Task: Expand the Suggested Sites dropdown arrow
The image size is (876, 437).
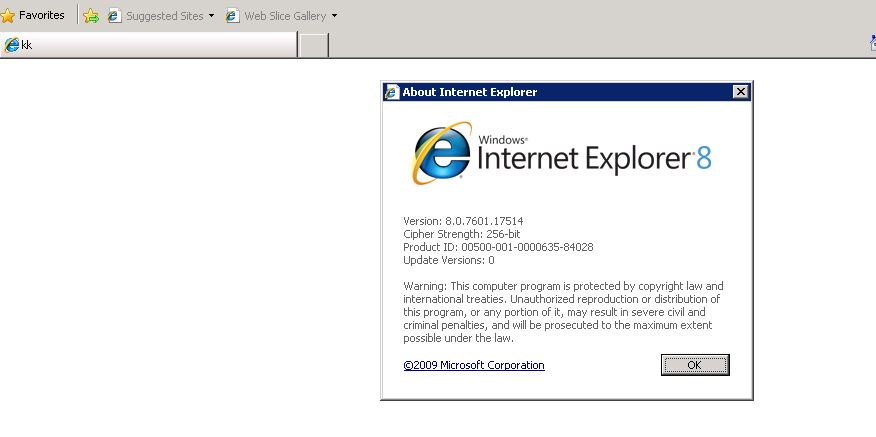Action: [212, 16]
